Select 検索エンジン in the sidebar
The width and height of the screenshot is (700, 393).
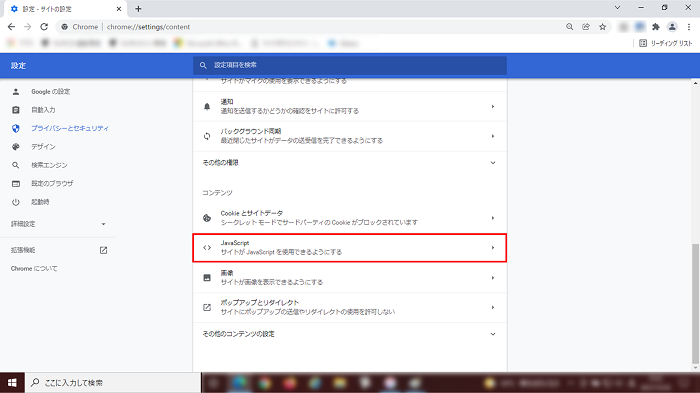pos(49,165)
